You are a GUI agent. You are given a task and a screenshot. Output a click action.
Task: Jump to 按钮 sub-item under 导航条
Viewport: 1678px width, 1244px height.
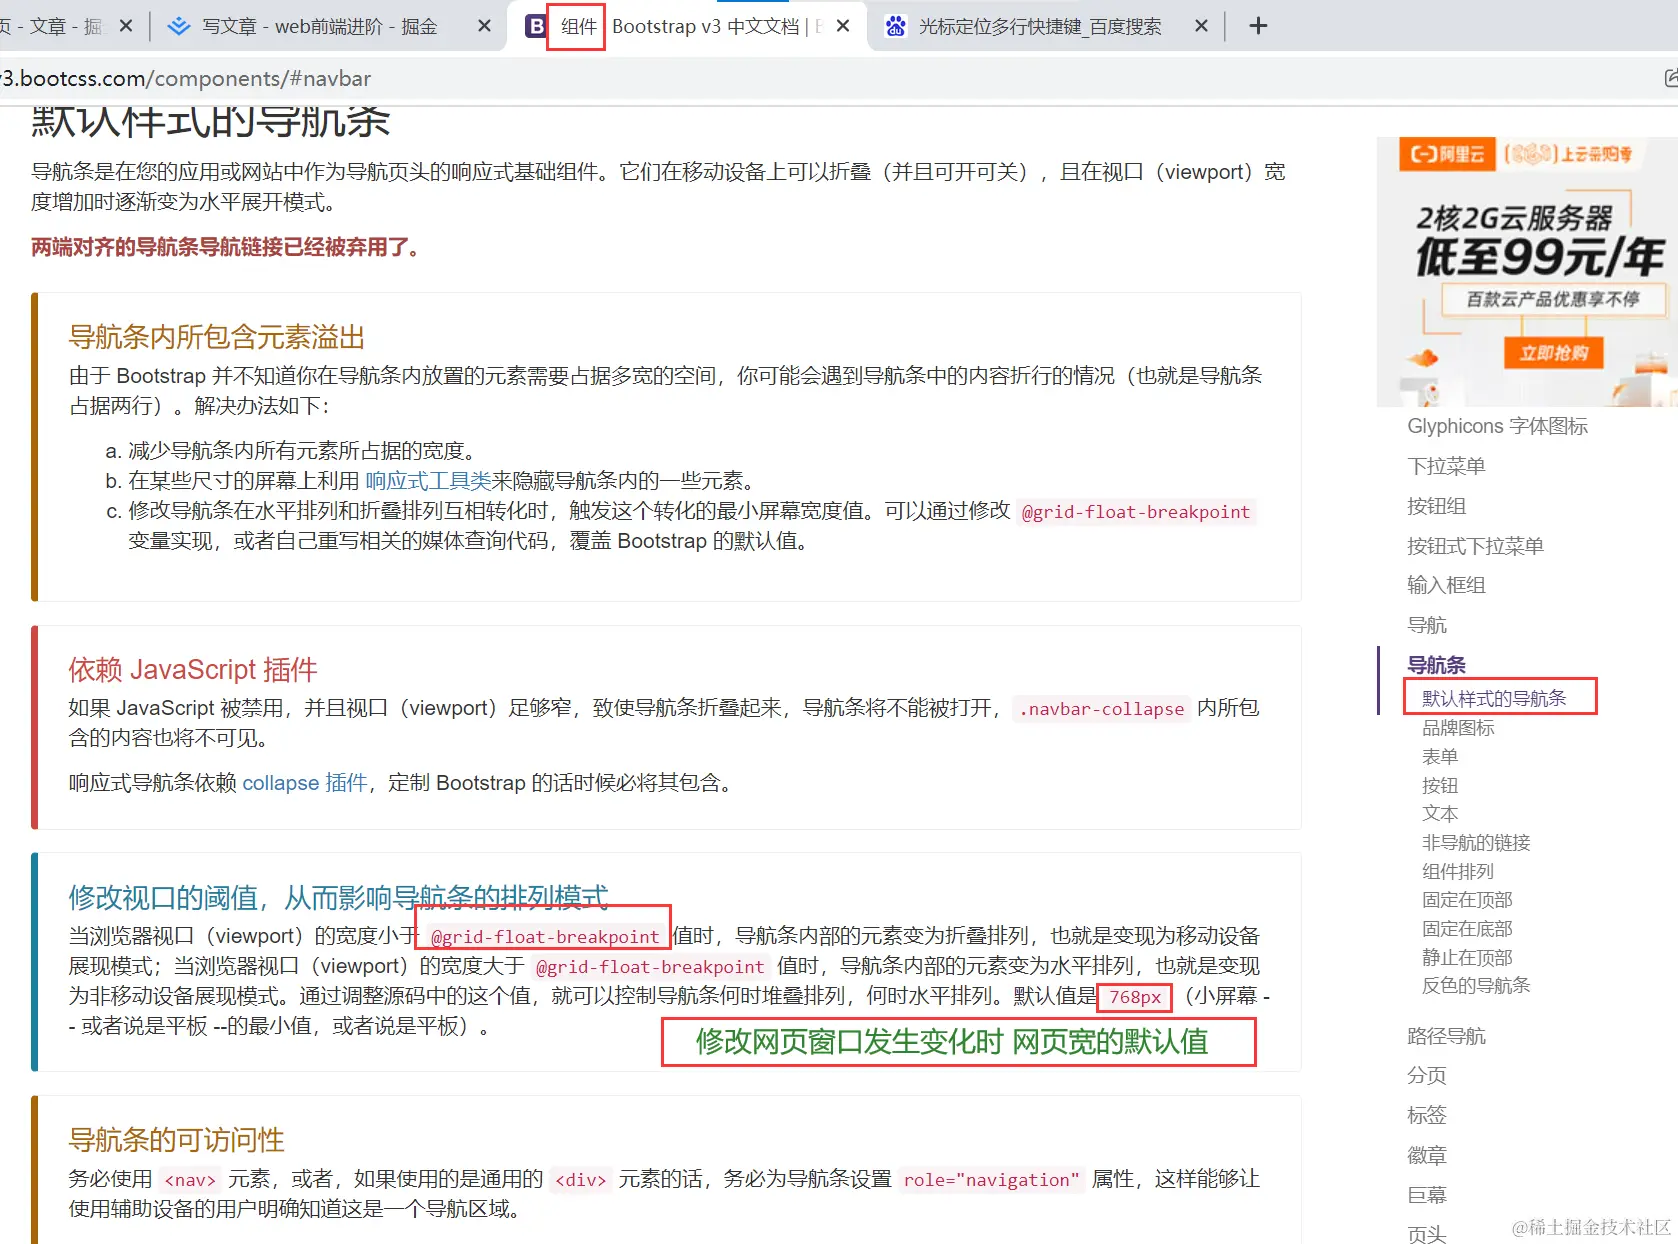pos(1440,786)
